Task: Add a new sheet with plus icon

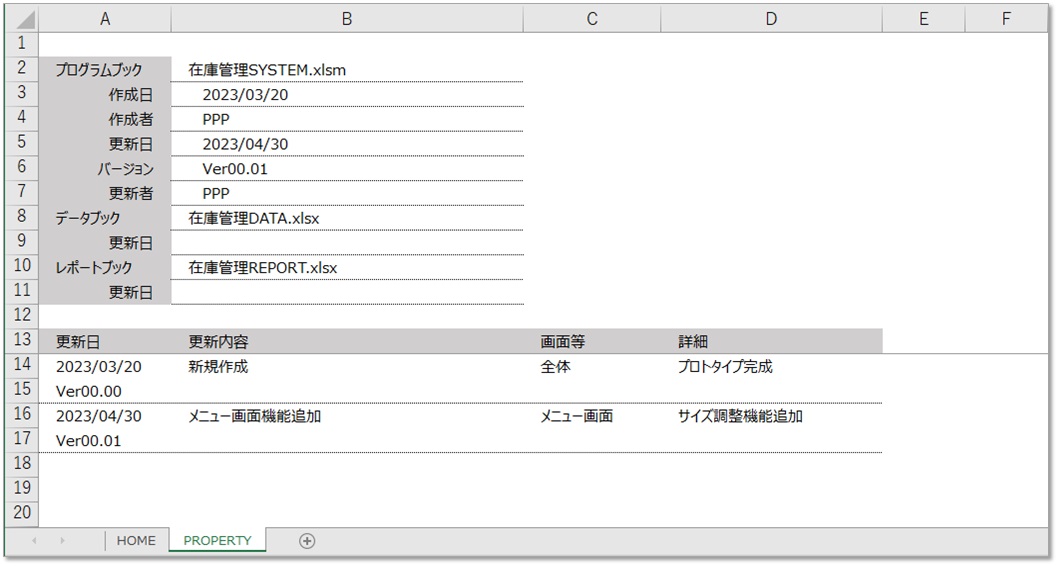Action: click(x=307, y=540)
